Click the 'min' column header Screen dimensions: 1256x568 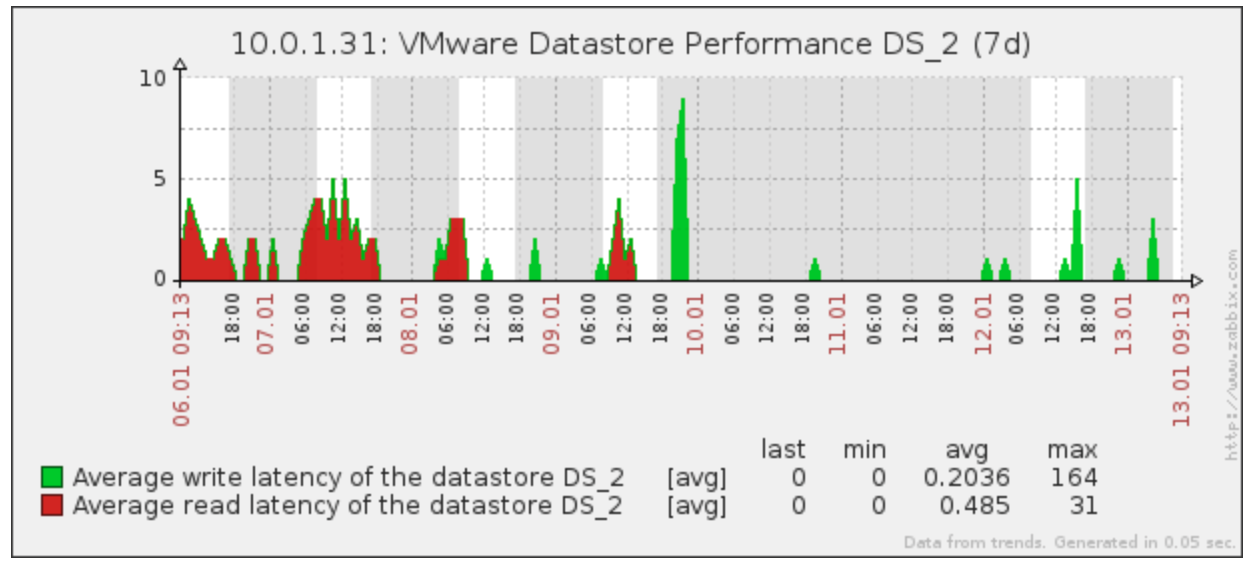pos(864,449)
